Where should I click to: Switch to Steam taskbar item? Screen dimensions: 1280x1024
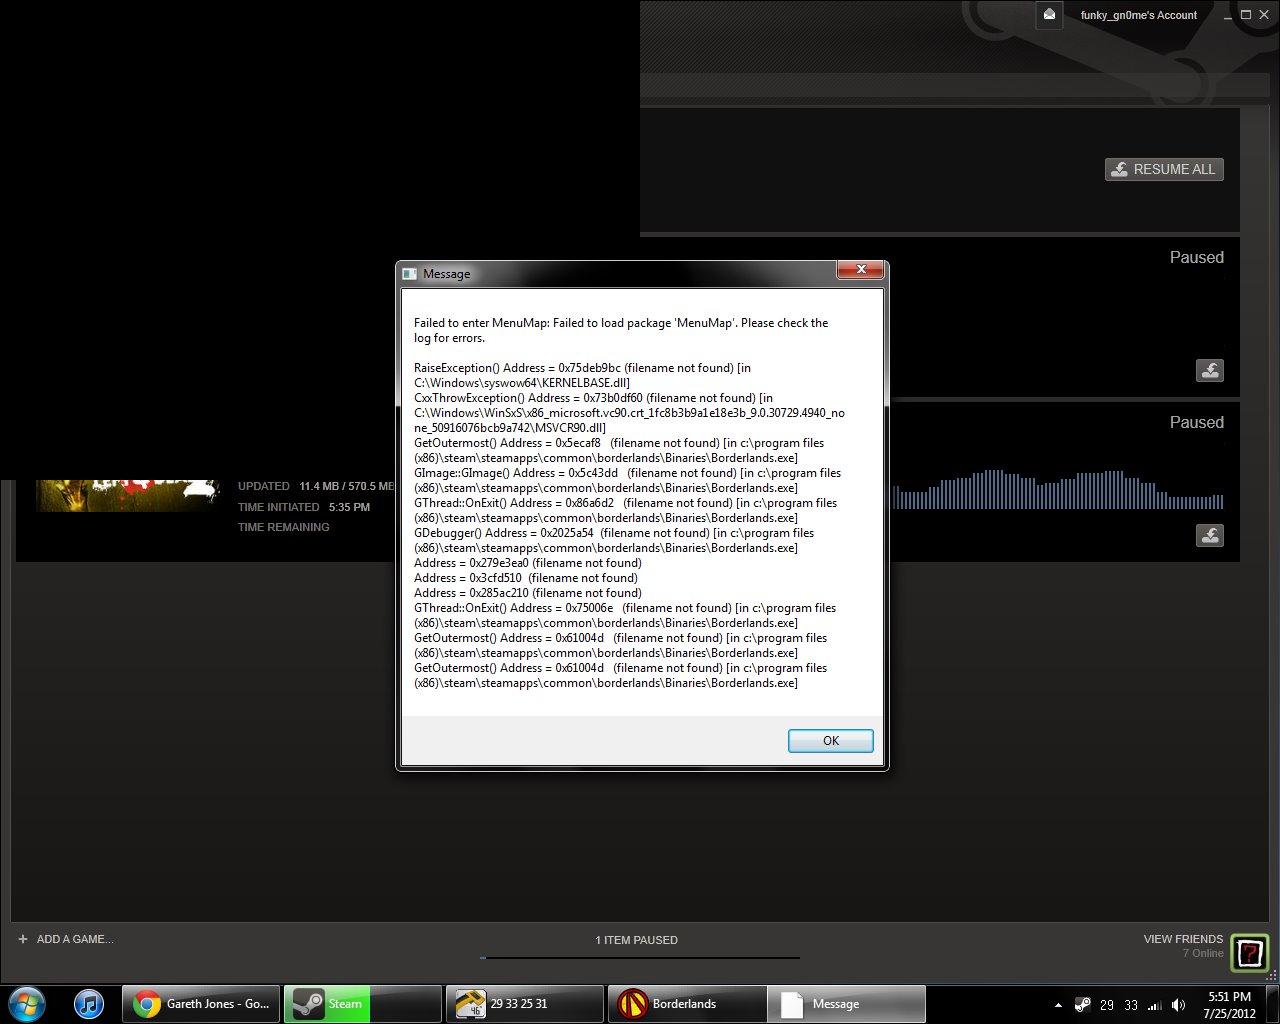(363, 1004)
